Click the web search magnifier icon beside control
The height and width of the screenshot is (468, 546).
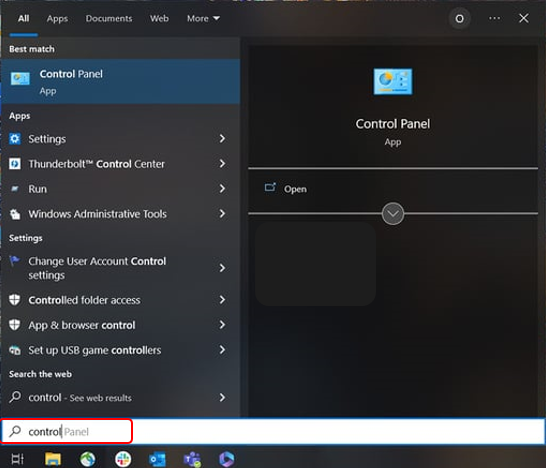15,397
